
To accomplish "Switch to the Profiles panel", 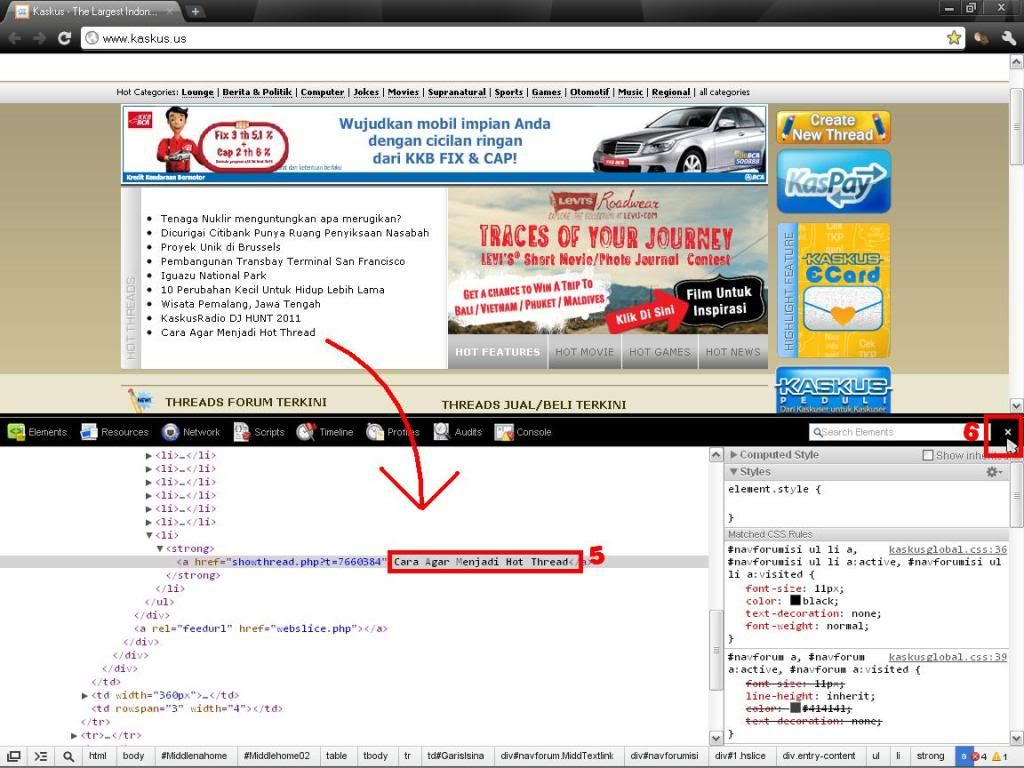I will pyautogui.click(x=392, y=432).
